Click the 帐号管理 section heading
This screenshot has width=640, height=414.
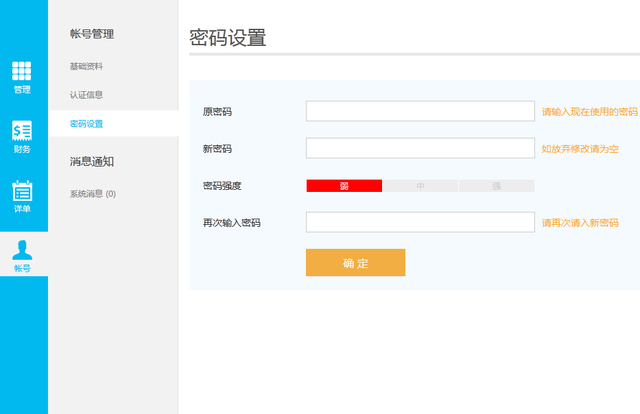92,34
